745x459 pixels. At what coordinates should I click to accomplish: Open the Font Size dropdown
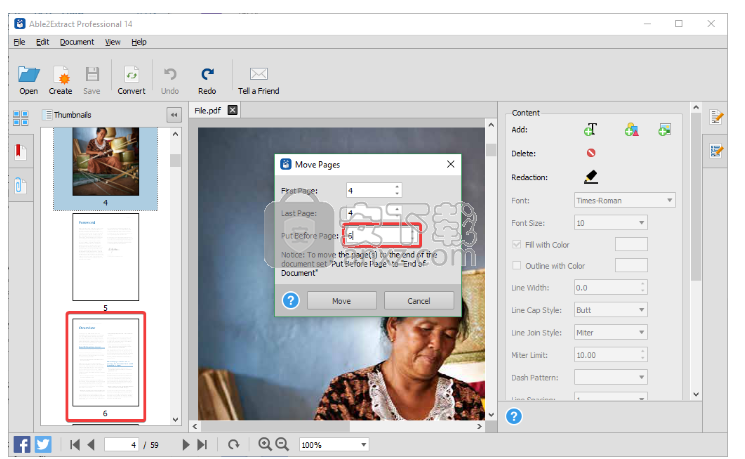click(611, 223)
